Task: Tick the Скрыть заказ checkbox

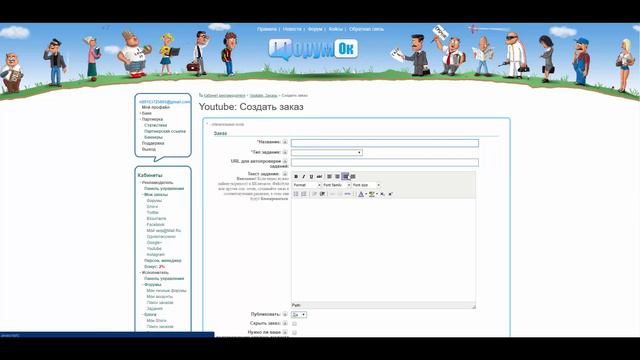Action: click(x=294, y=324)
